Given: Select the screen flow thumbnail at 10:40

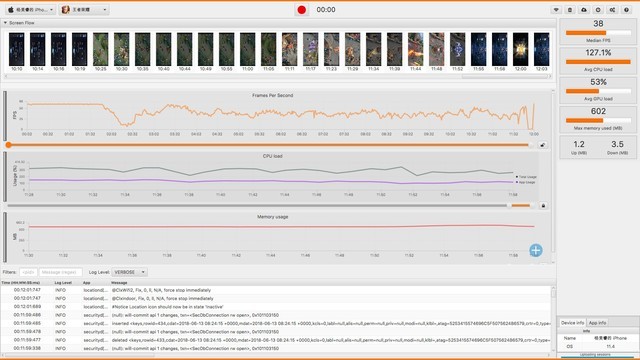Looking at the screenshot, I should [x=164, y=49].
